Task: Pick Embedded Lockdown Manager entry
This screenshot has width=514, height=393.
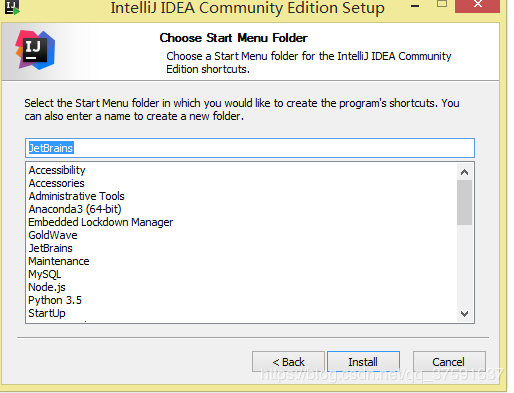Action: tap(101, 222)
